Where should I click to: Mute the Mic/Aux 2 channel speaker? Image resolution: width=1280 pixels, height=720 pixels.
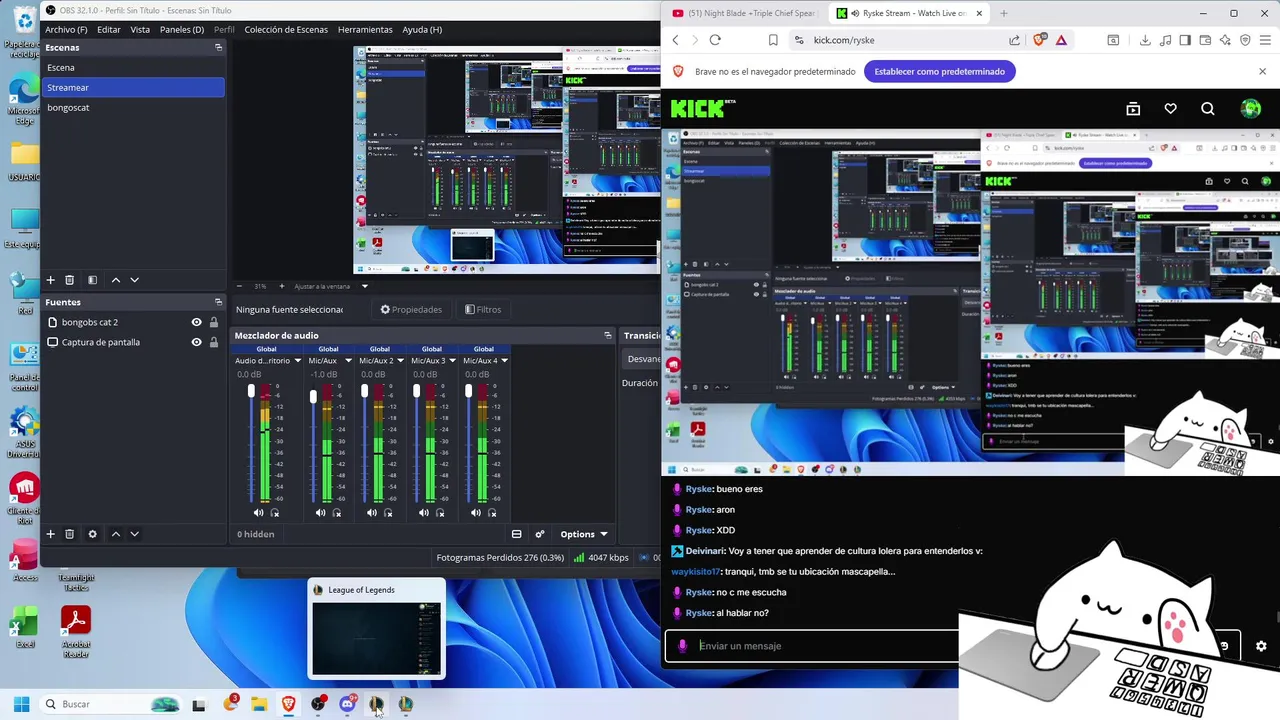coord(372,513)
